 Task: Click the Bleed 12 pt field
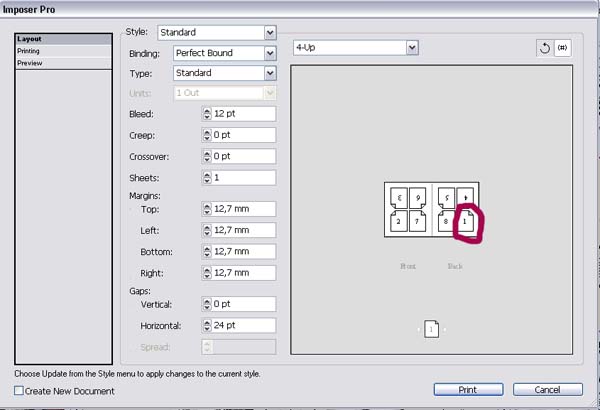pyautogui.click(x=244, y=114)
